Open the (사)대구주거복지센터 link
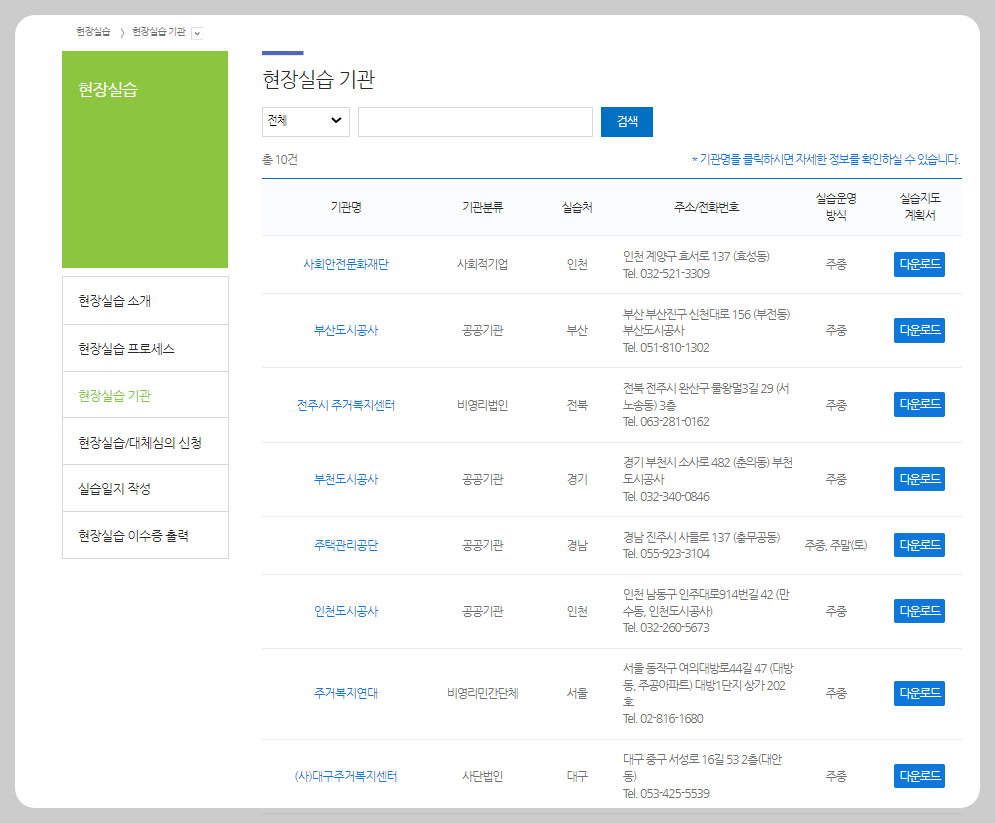The image size is (995, 823). click(x=346, y=775)
